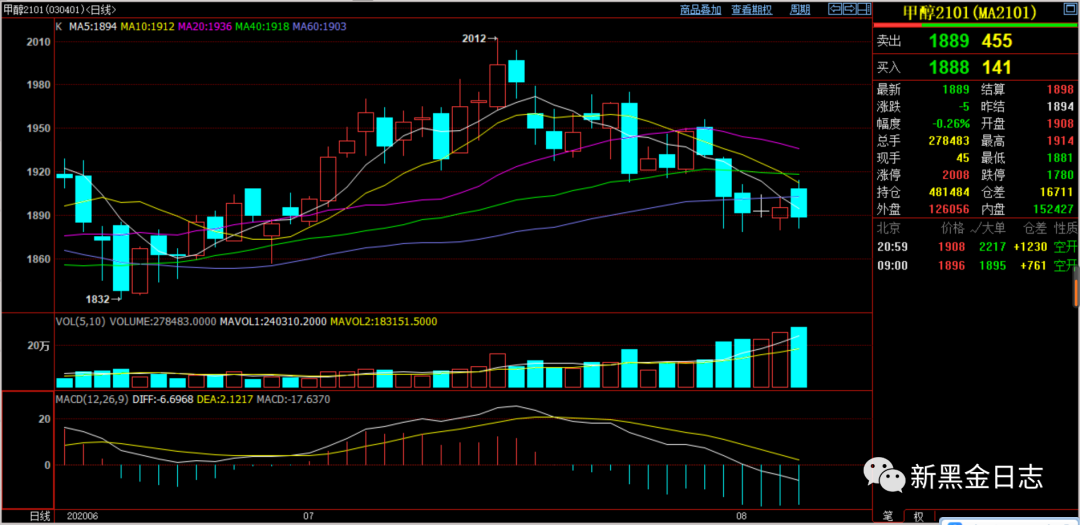
Task: Click the buy volume 141
Action: [x=995, y=68]
